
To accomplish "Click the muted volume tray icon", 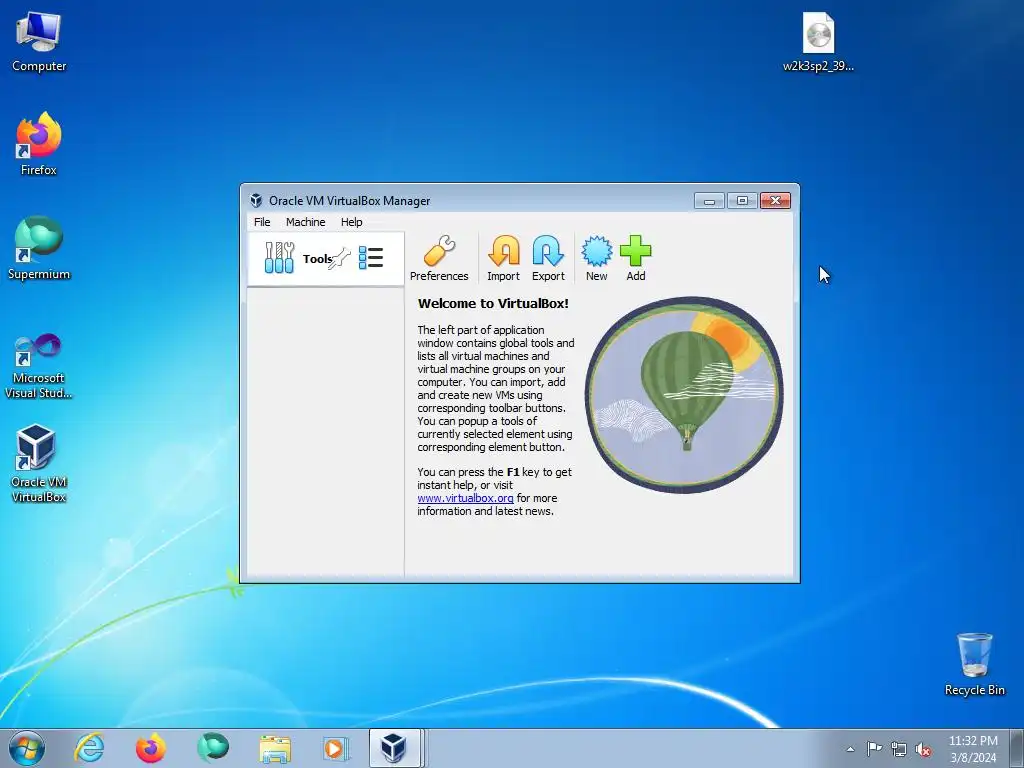I will click(x=923, y=749).
